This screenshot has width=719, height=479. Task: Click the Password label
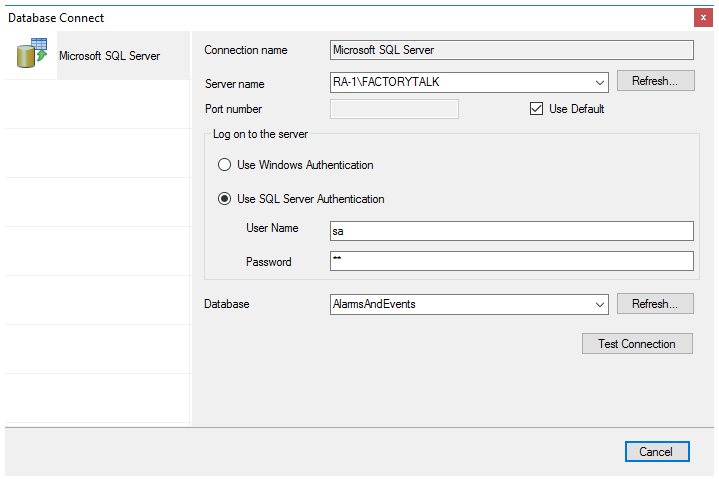(x=268, y=262)
